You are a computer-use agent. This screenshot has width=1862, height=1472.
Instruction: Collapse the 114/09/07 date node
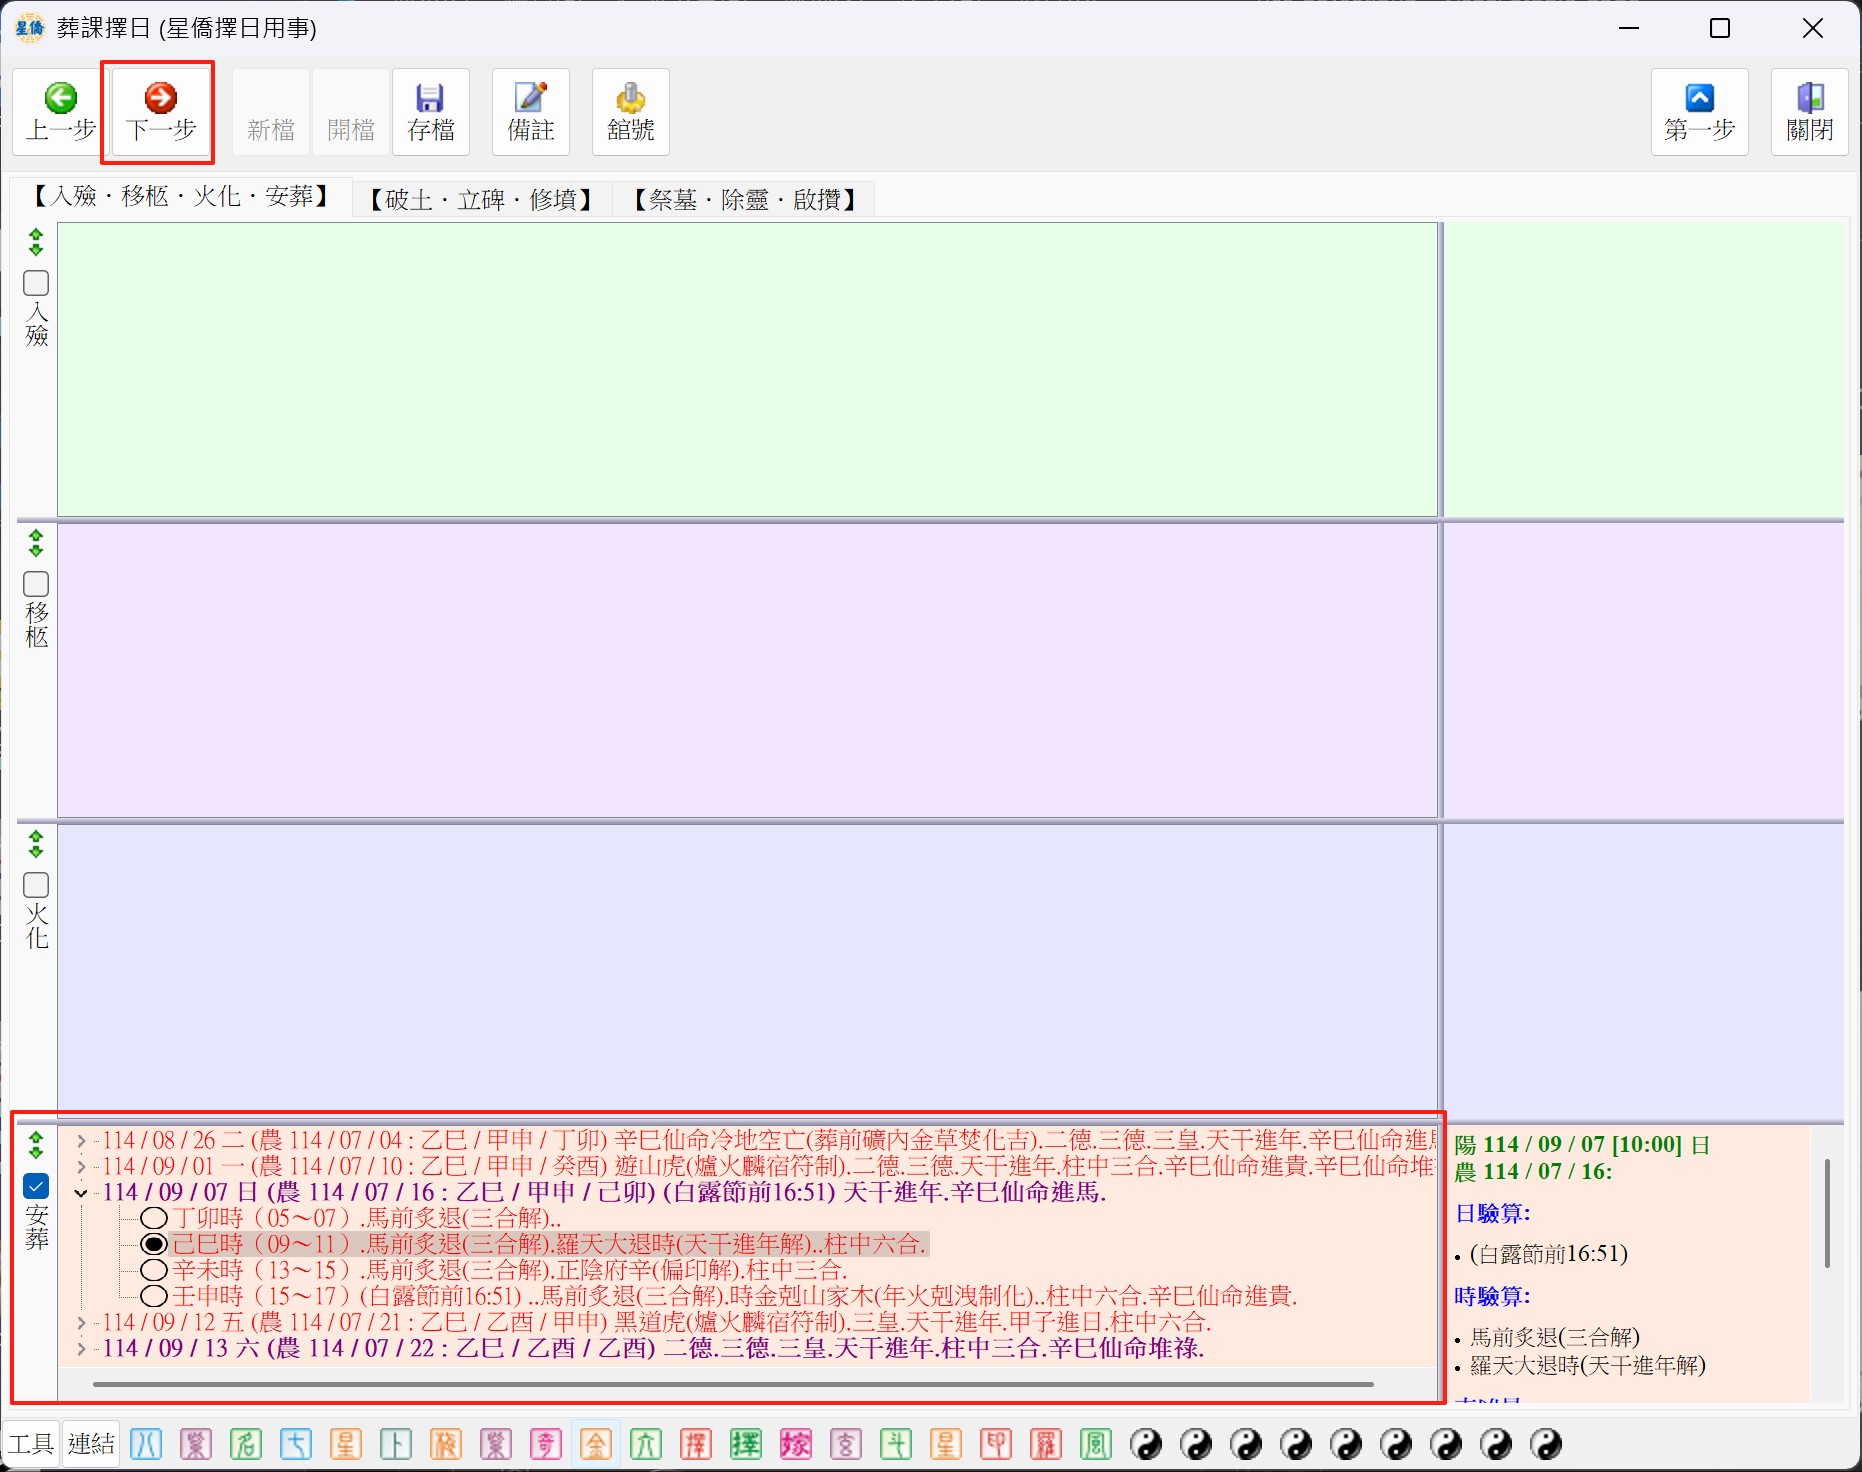(x=81, y=1192)
